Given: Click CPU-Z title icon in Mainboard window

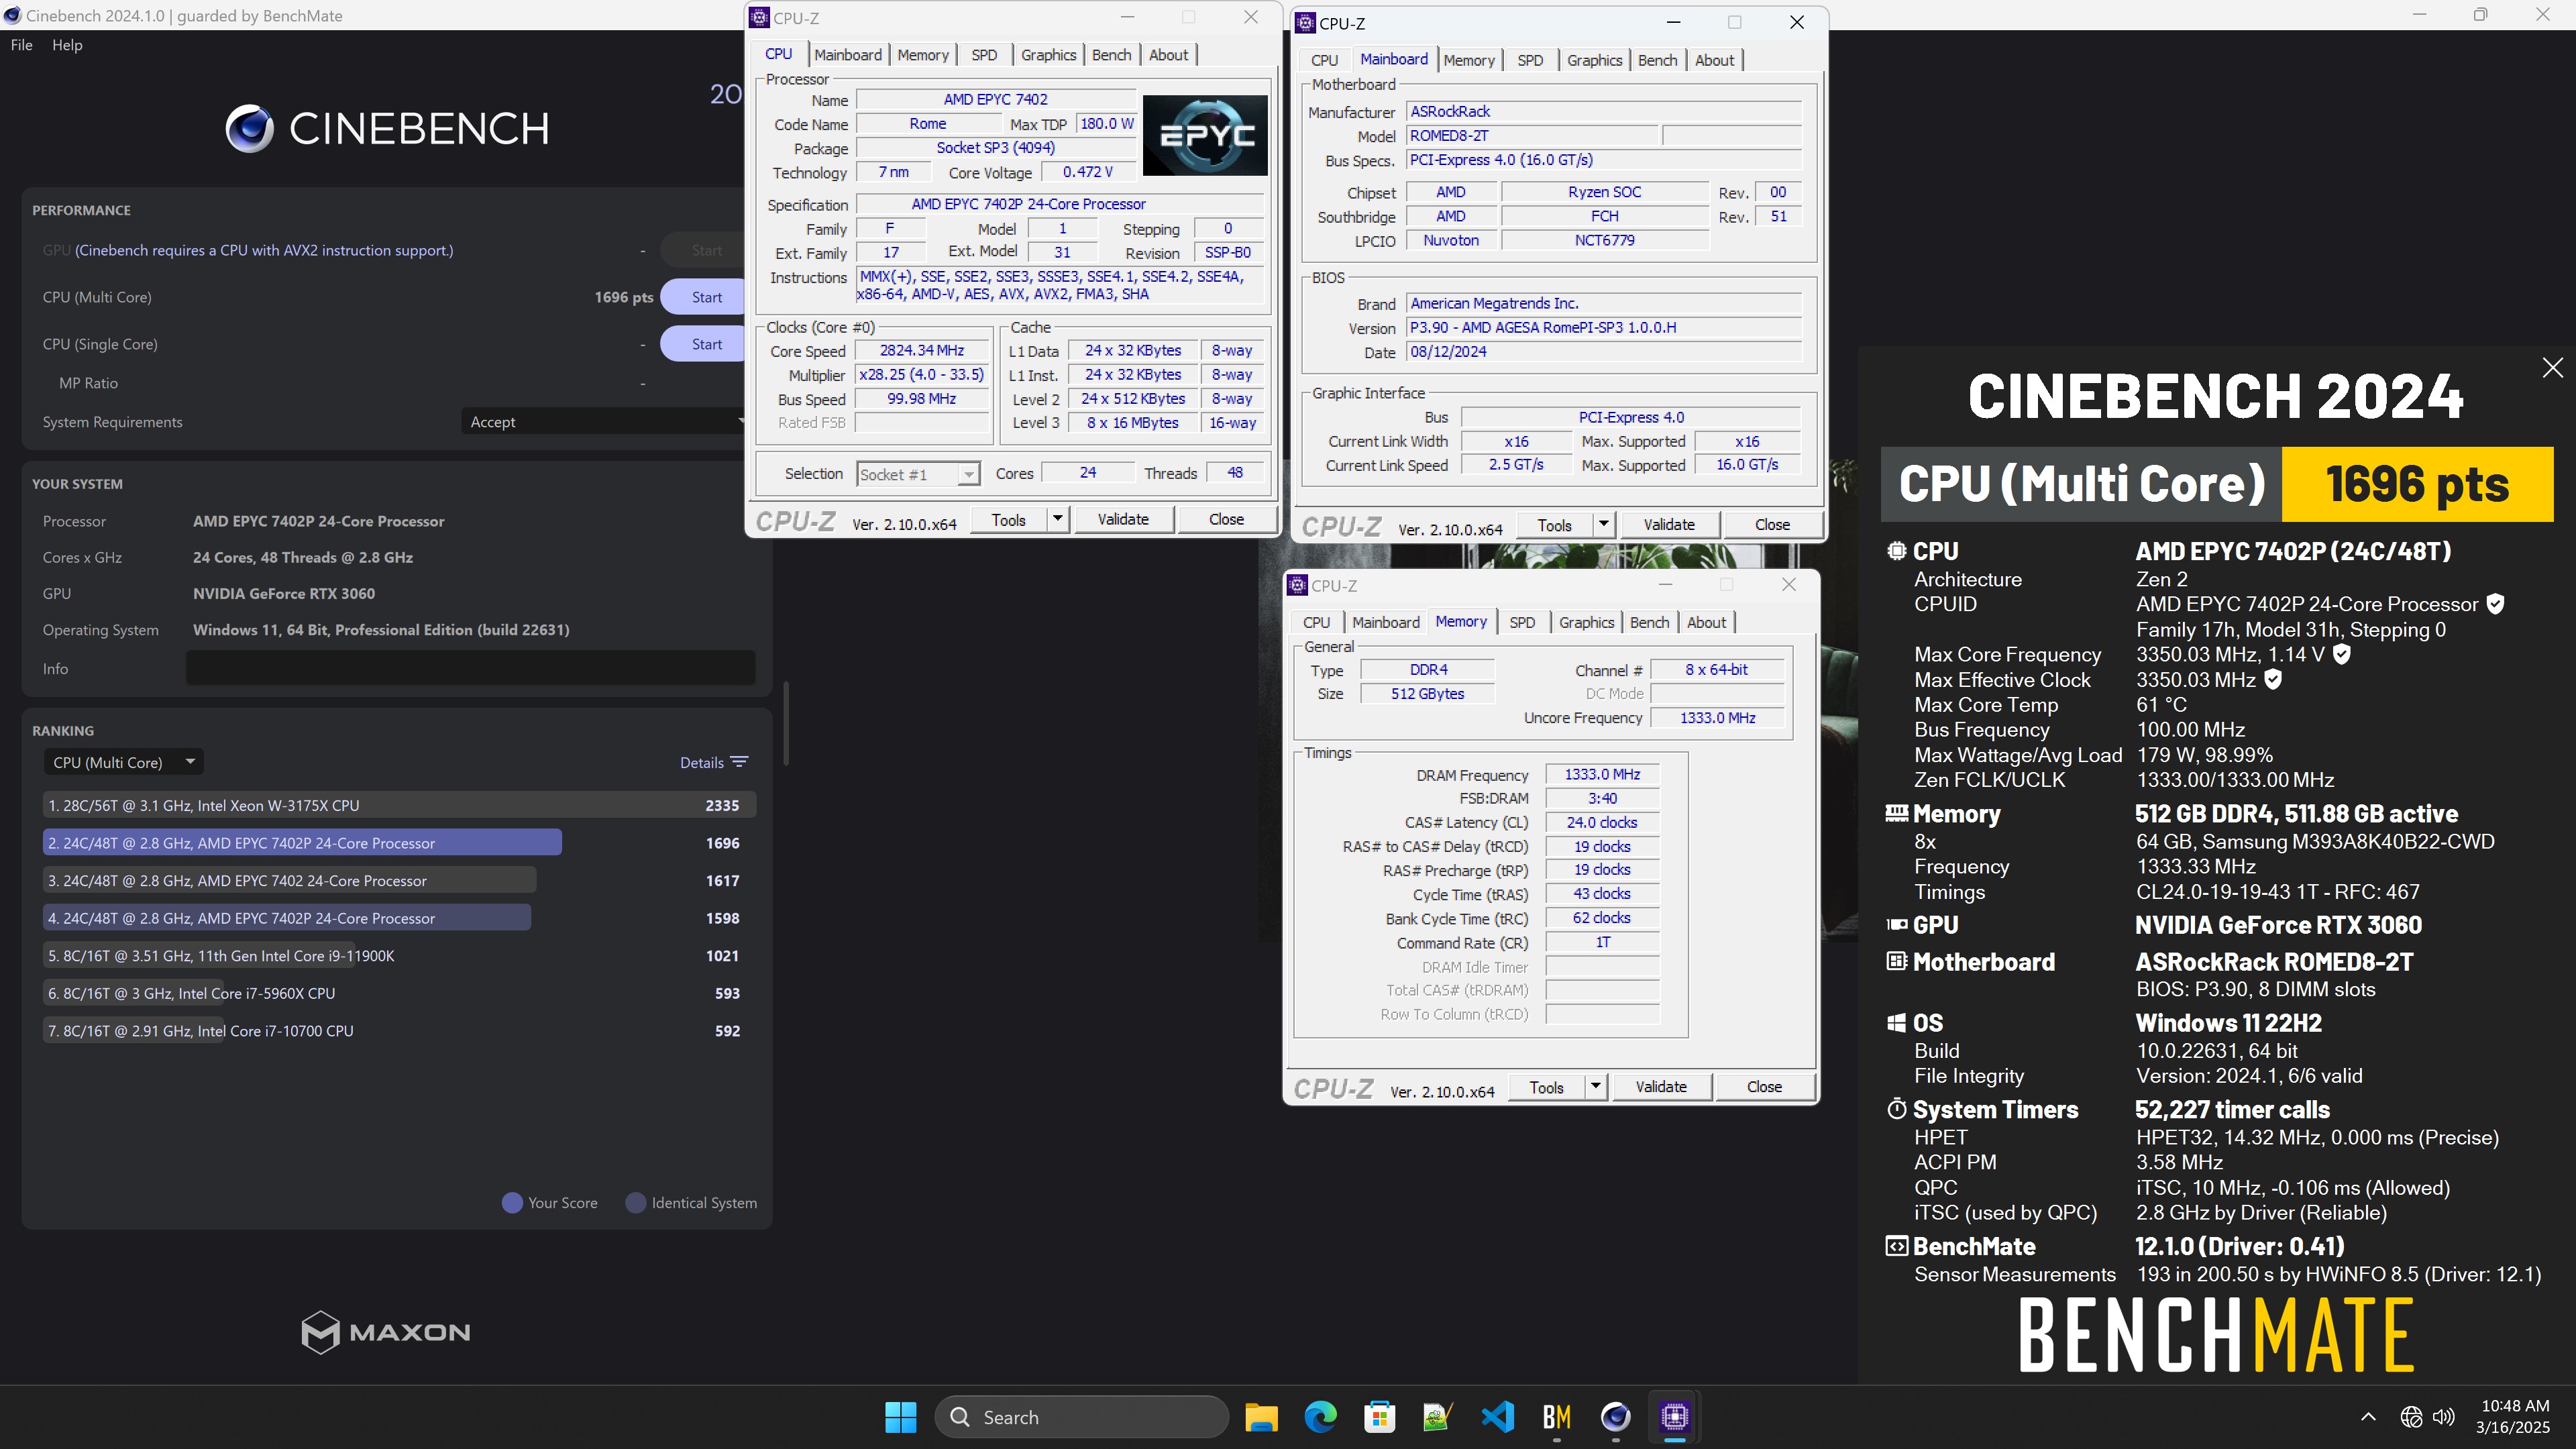Looking at the screenshot, I should point(1305,23).
